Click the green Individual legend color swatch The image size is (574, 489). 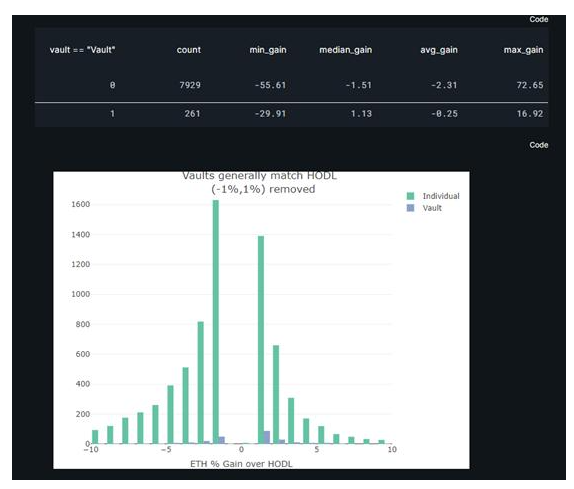[410, 196]
